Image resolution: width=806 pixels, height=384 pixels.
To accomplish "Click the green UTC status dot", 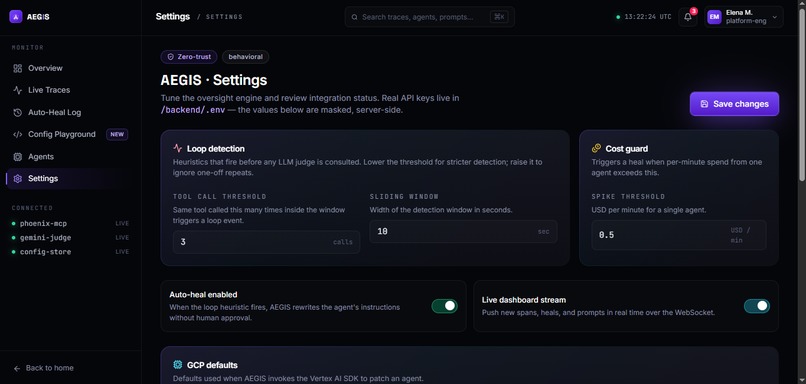I will tap(618, 17).
